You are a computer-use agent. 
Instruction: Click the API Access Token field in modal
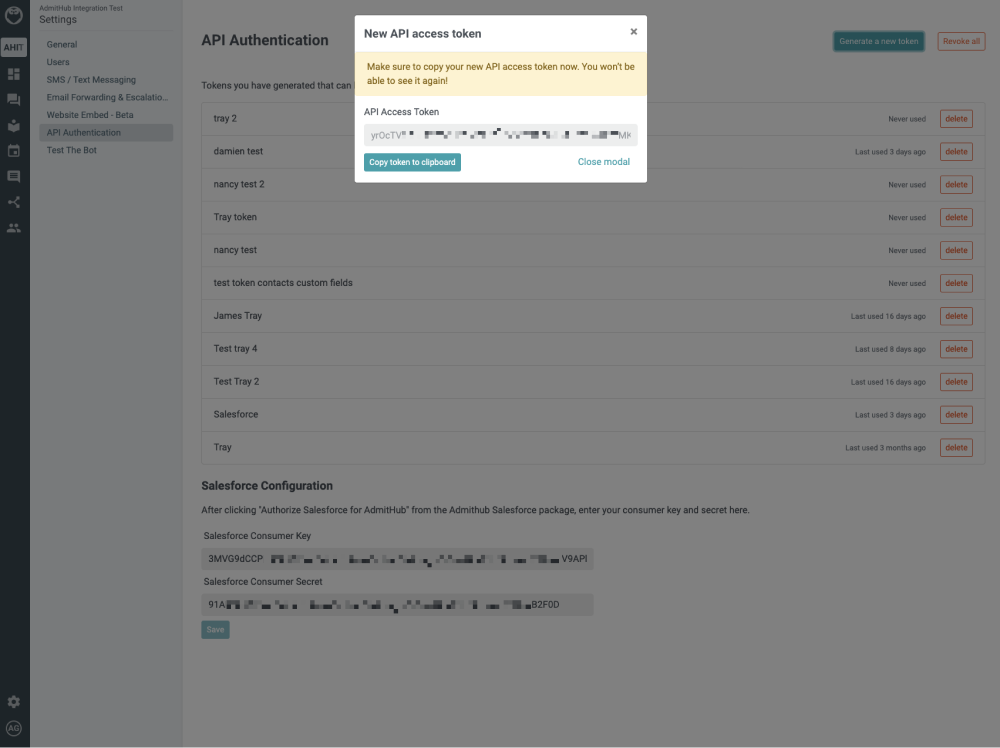[500, 134]
